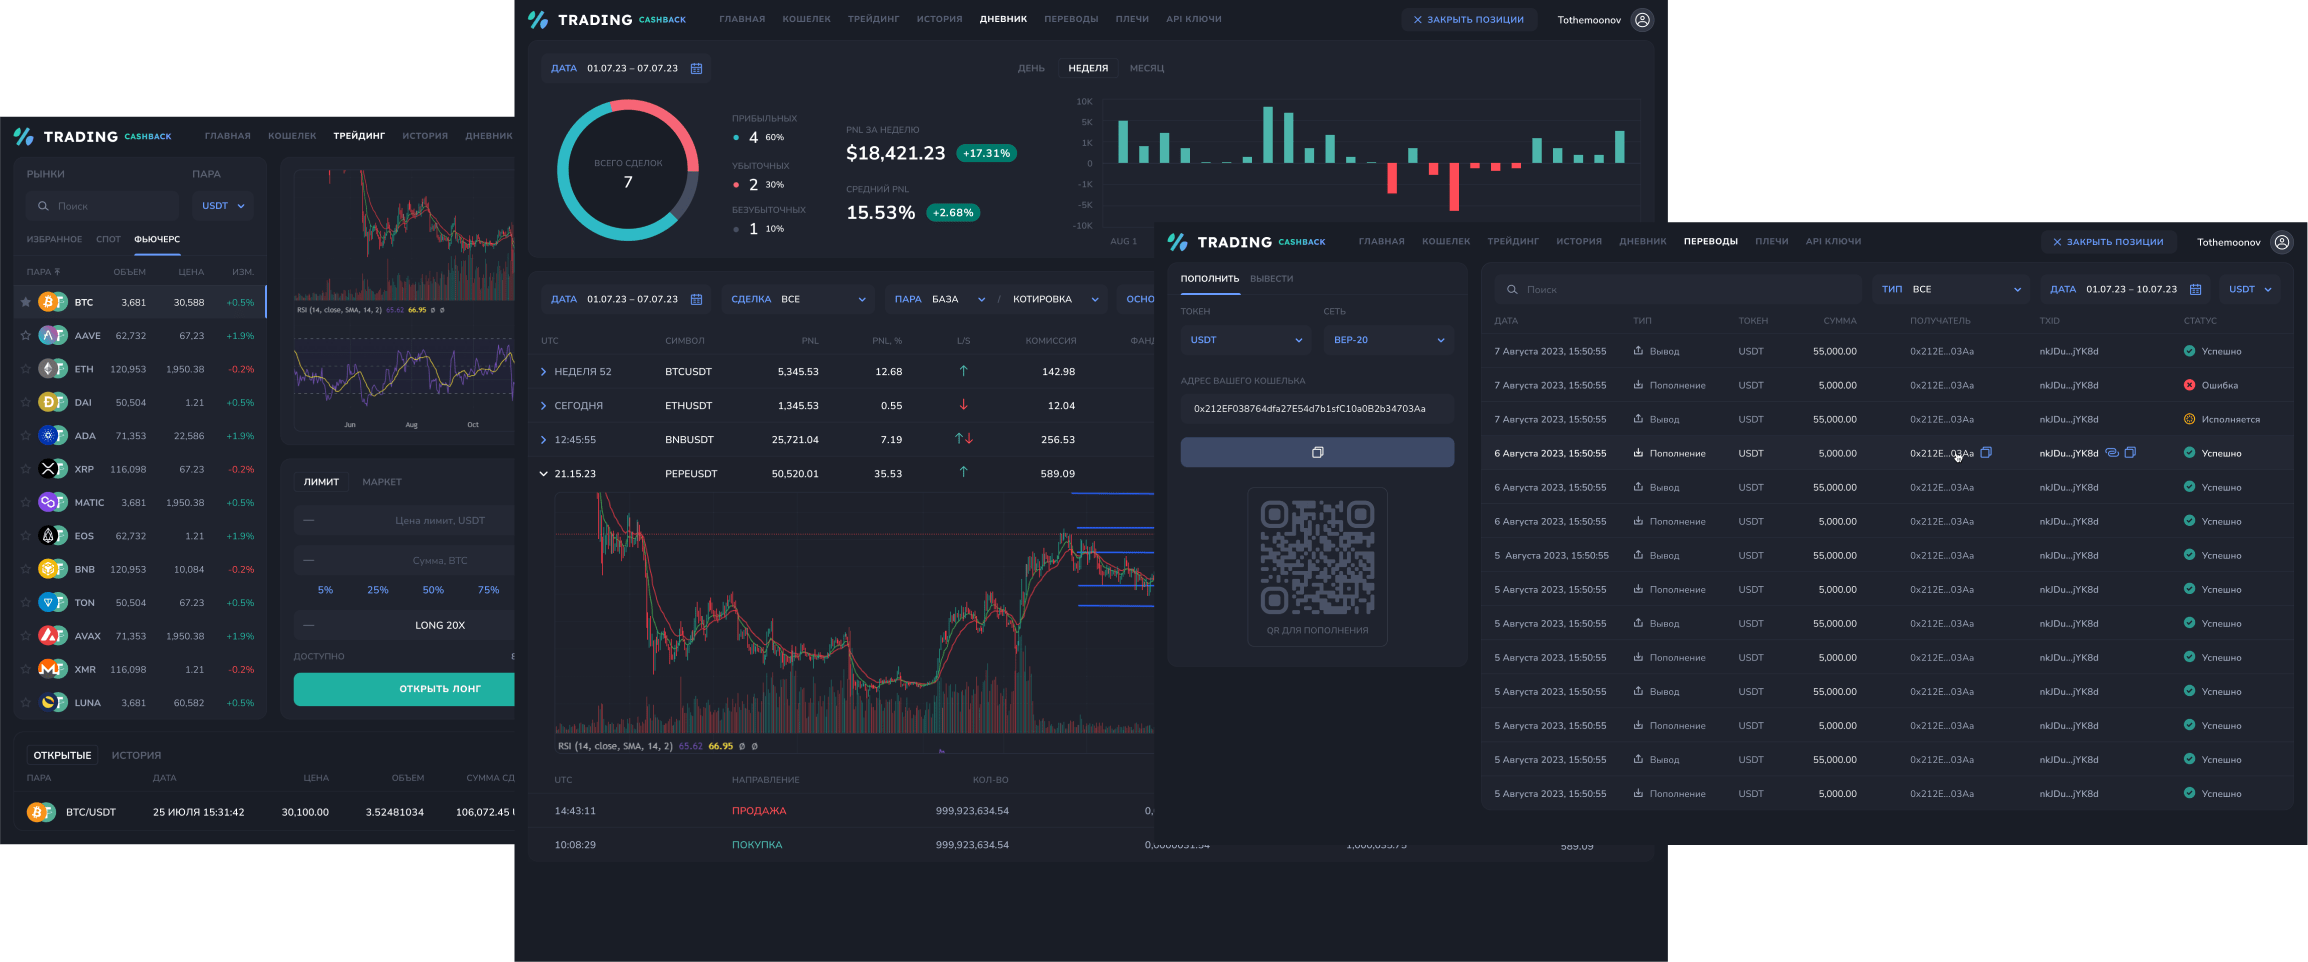Click the orange Исполняется status icon
The width and height of the screenshot is (2308, 962).
[2189, 419]
